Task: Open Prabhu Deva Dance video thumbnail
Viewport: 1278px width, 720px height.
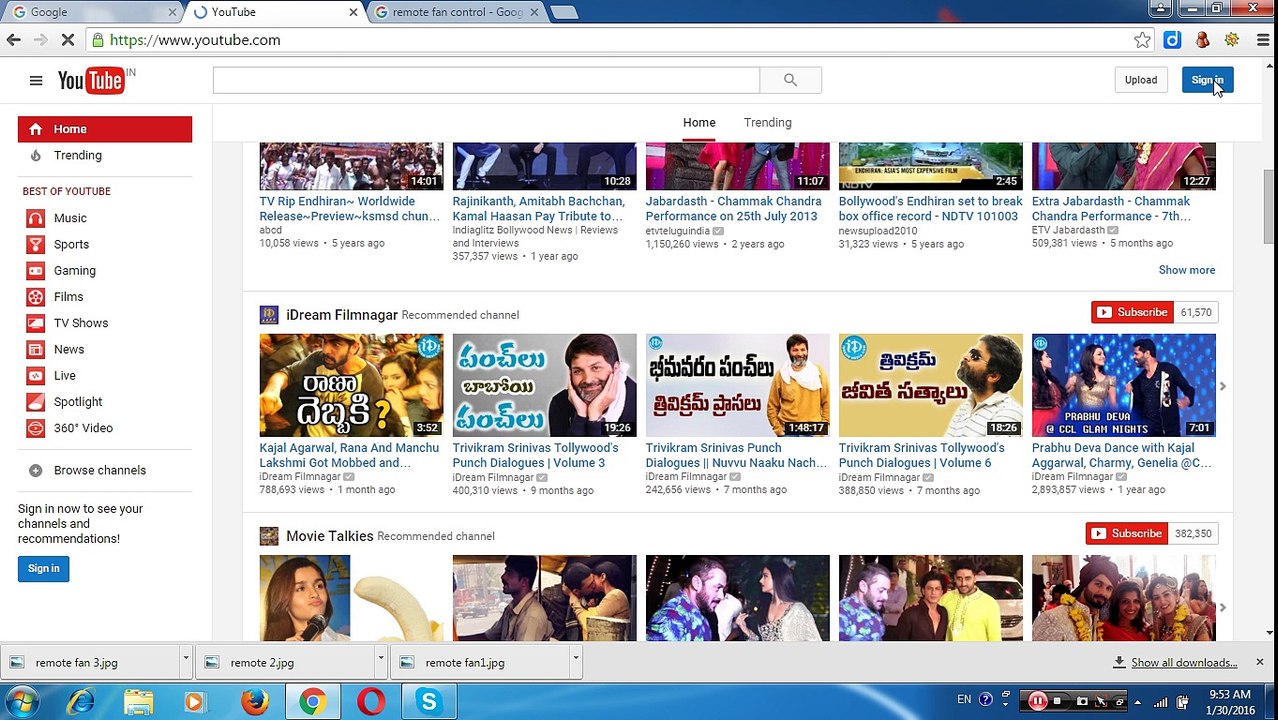Action: (1123, 385)
